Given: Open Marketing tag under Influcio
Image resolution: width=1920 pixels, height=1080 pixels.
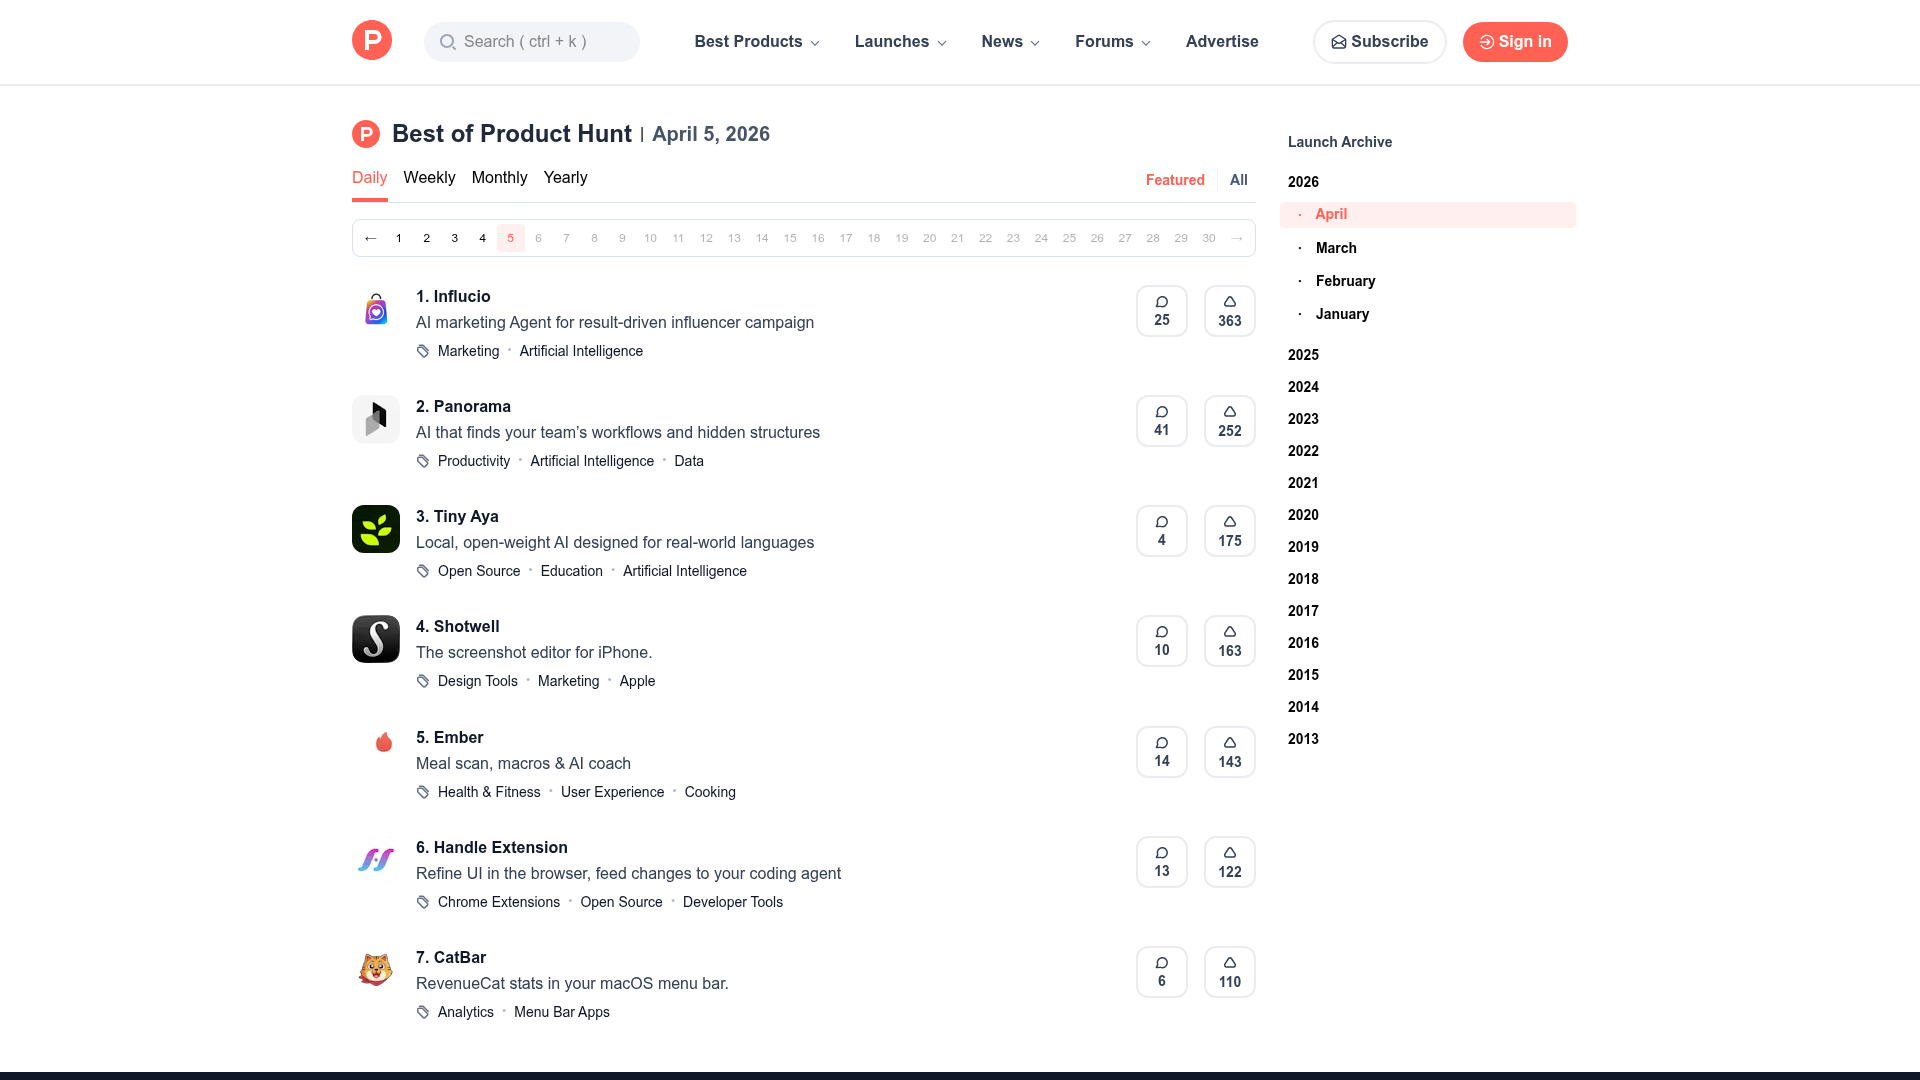Looking at the screenshot, I should (468, 351).
